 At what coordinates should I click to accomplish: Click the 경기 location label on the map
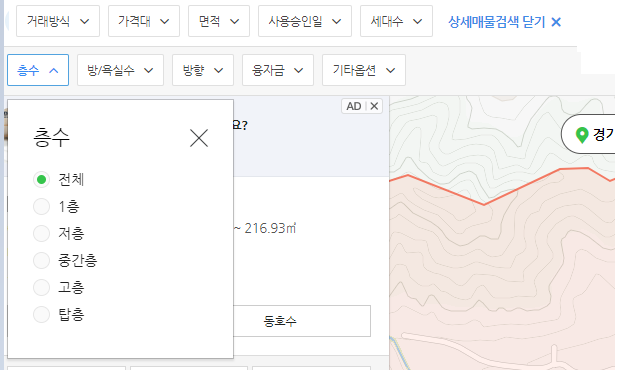click(603, 134)
